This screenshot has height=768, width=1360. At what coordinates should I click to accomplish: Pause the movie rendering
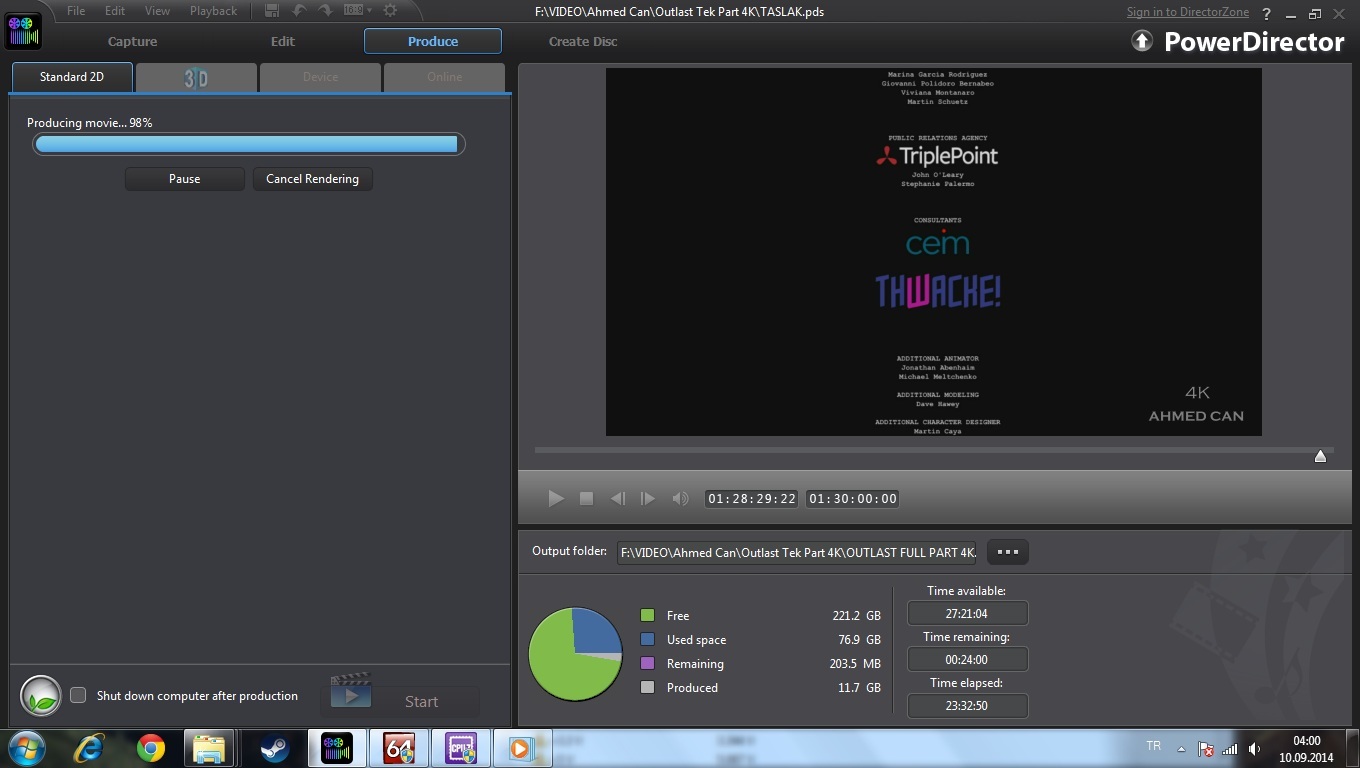[x=185, y=179]
